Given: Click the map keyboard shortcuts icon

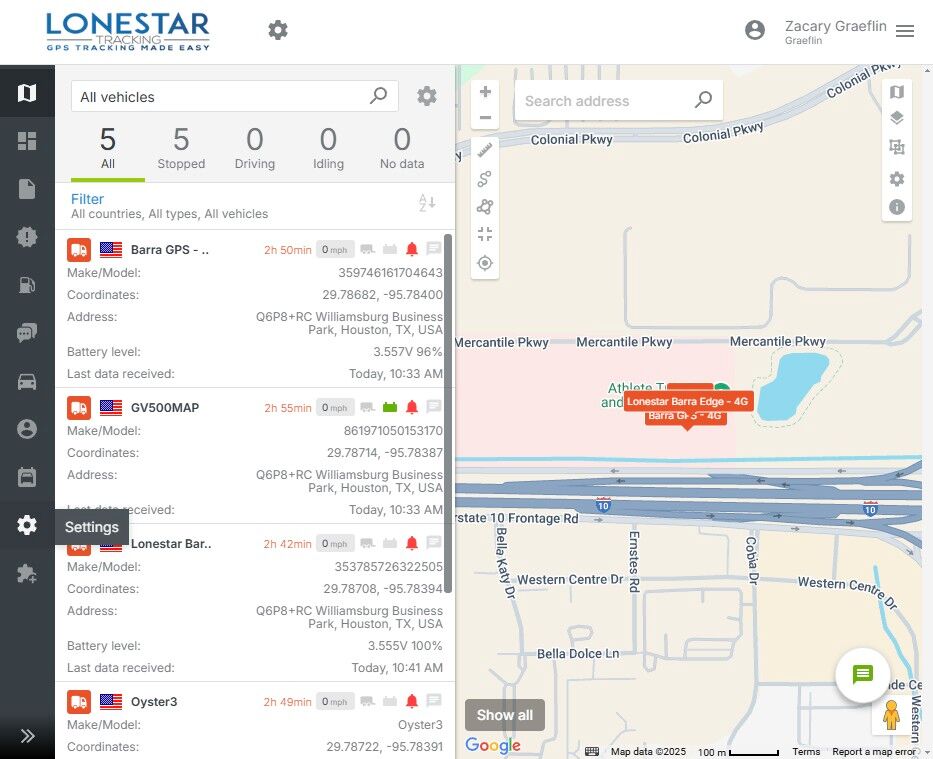Looking at the screenshot, I should (x=592, y=751).
